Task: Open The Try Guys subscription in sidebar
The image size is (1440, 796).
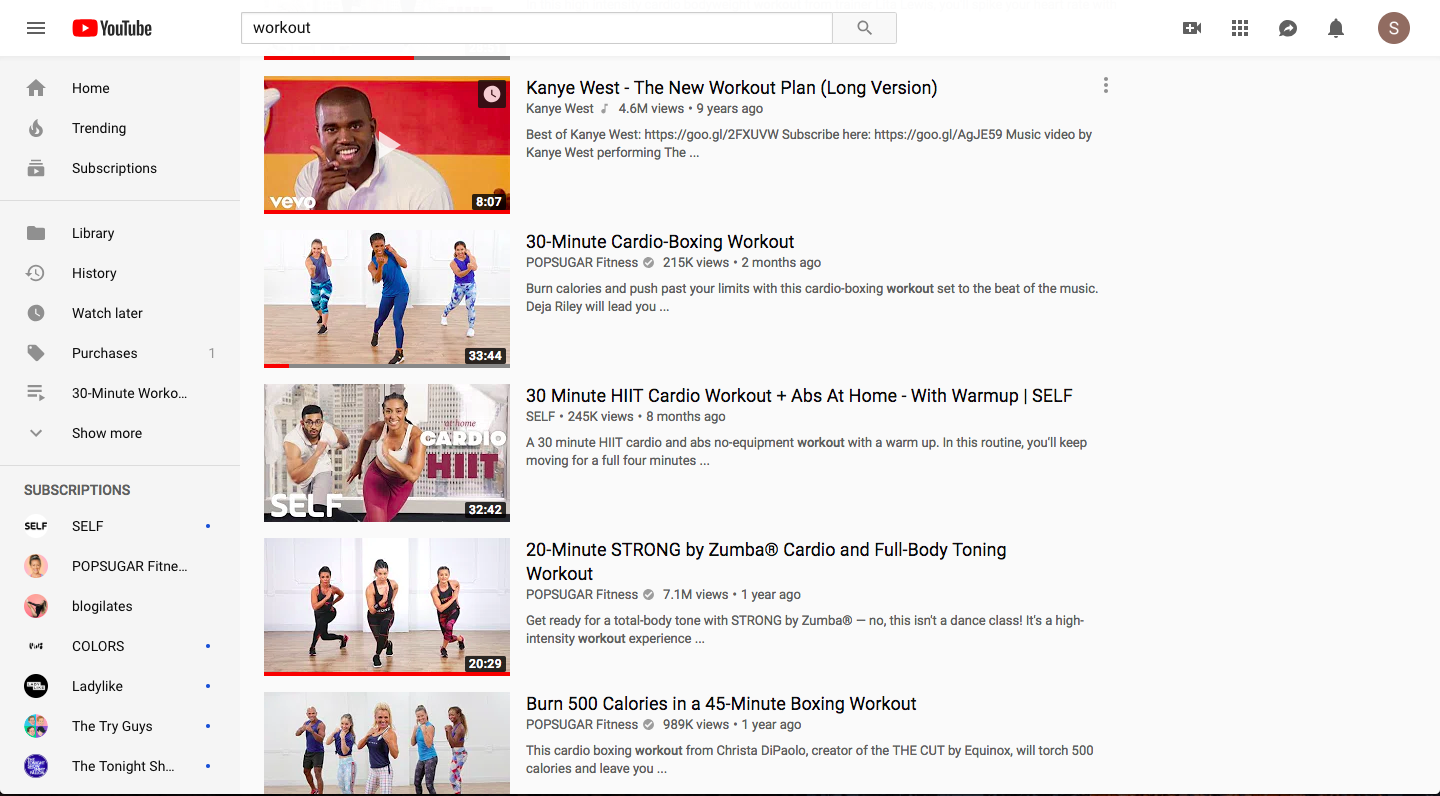Action: click(120, 726)
